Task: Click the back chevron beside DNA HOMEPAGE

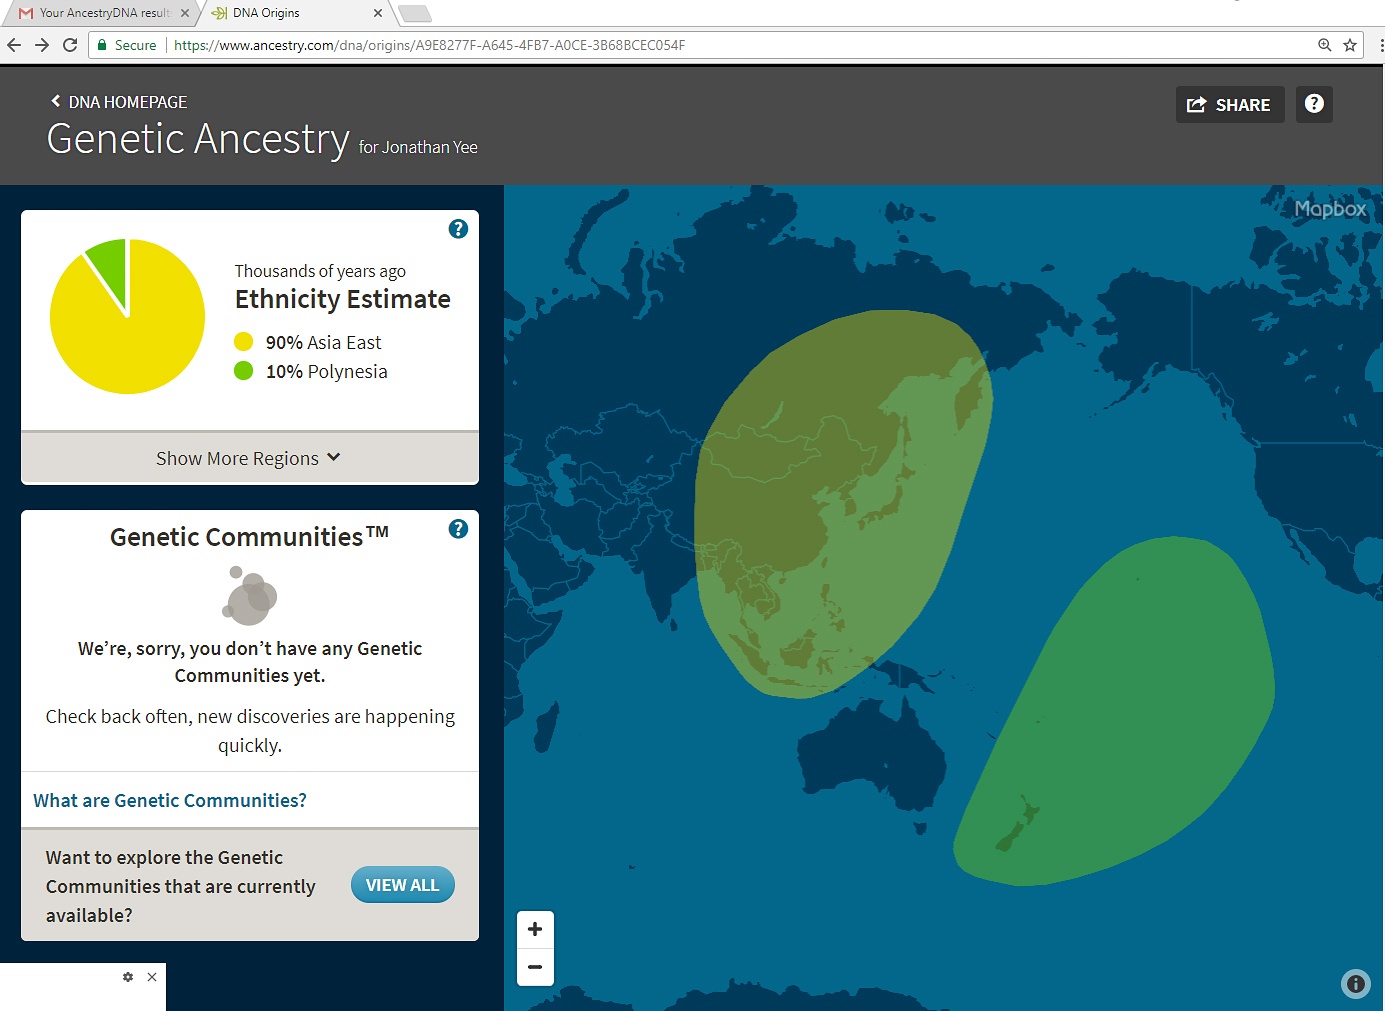Action: point(55,101)
